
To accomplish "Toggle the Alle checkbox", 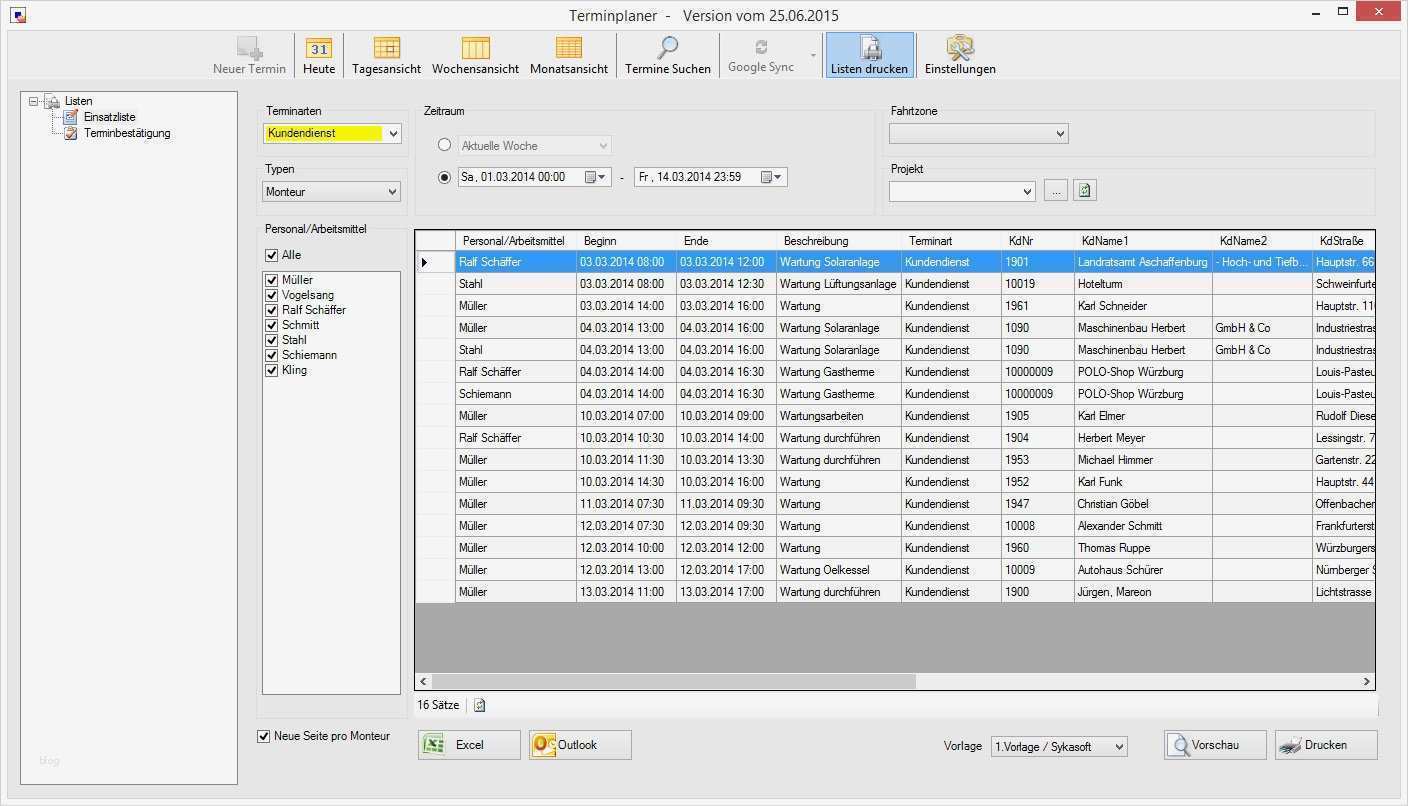I will 271,255.
